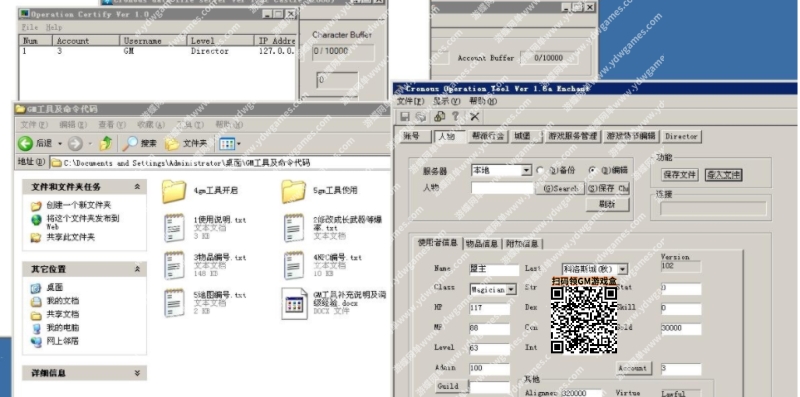Select the Director account row in Operation Certify

pos(157,52)
